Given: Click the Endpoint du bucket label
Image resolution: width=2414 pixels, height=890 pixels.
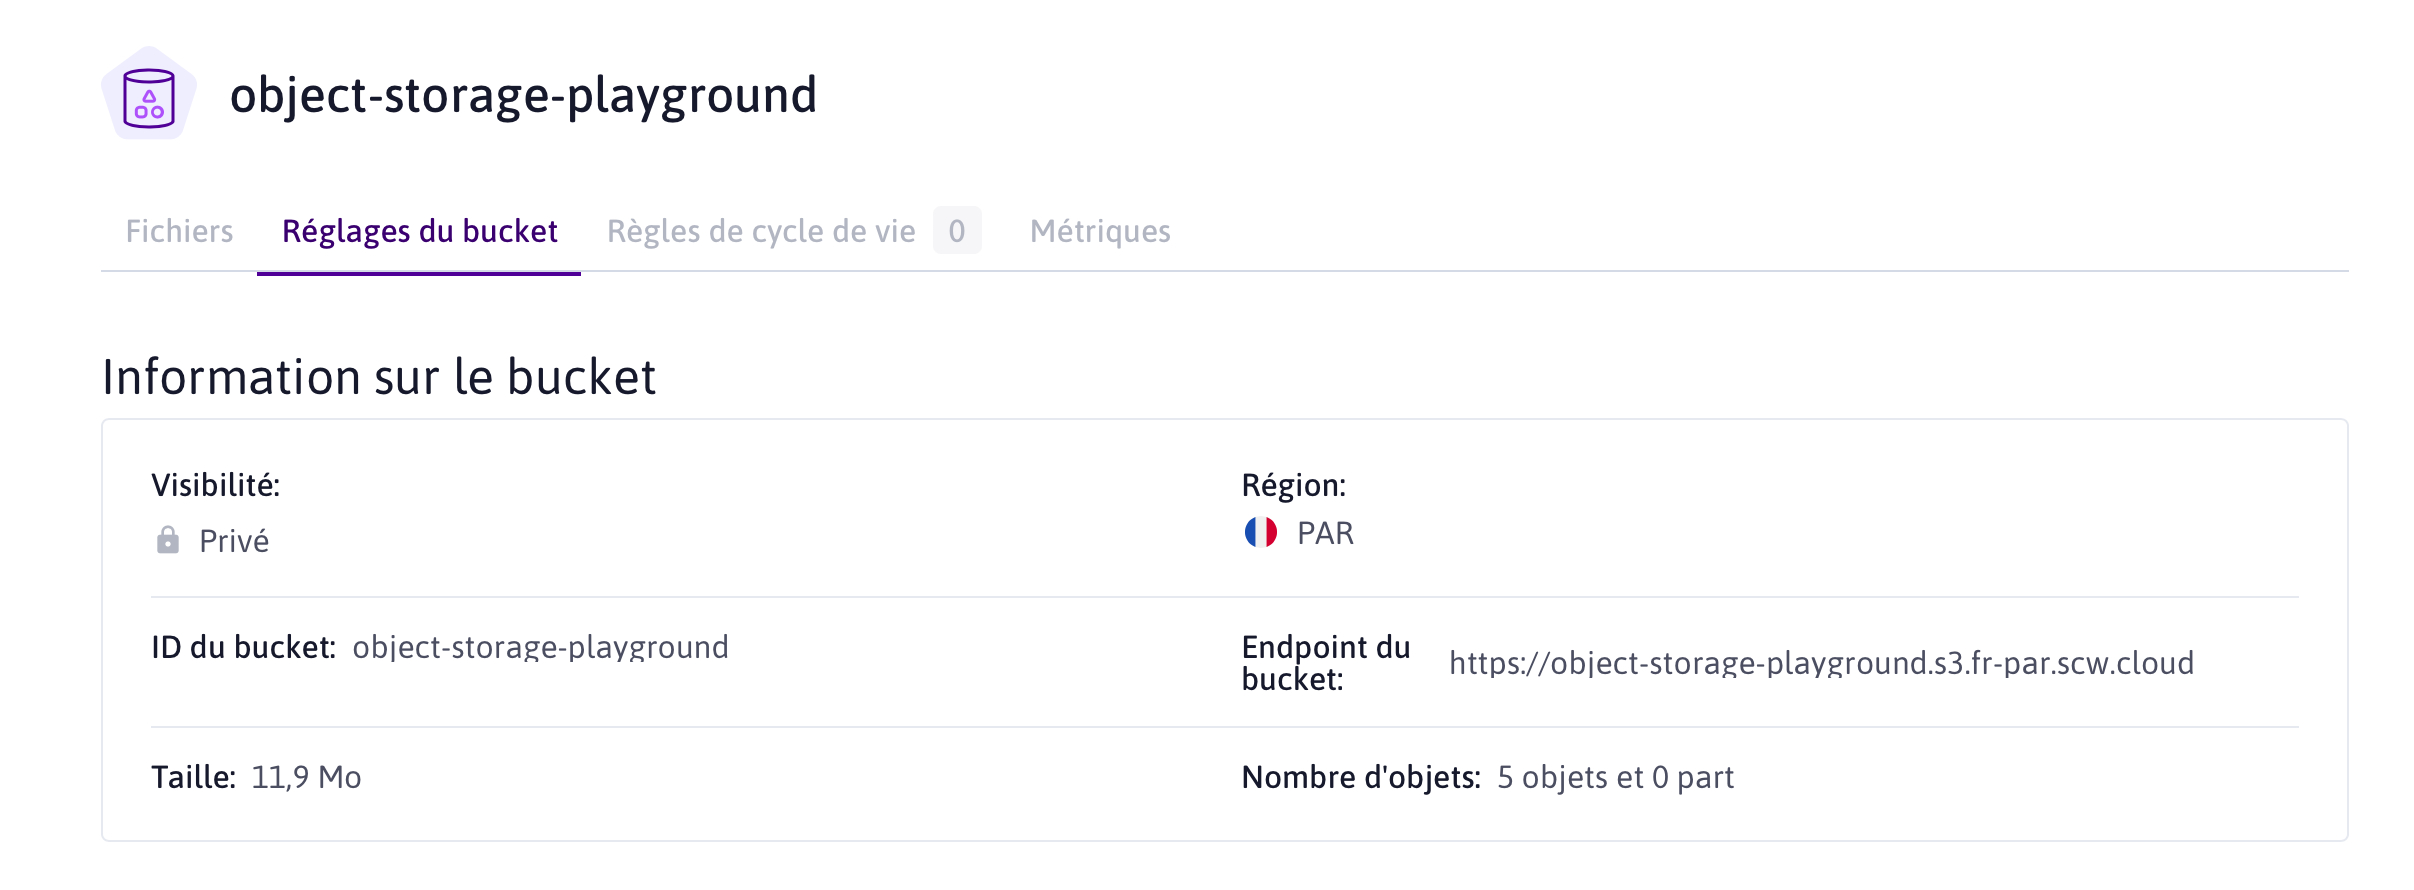Looking at the screenshot, I should pyautogui.click(x=1326, y=663).
